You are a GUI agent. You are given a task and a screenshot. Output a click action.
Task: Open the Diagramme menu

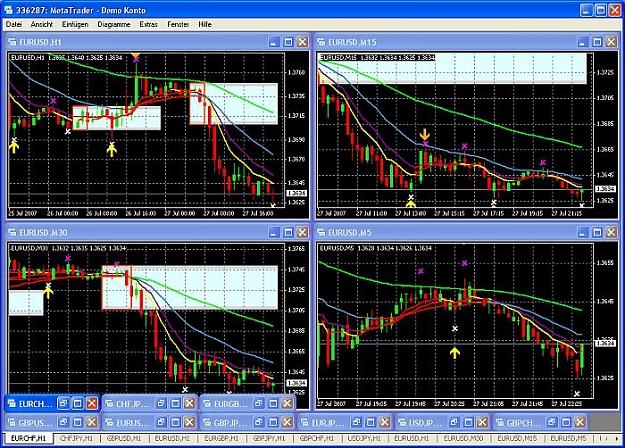click(x=114, y=24)
